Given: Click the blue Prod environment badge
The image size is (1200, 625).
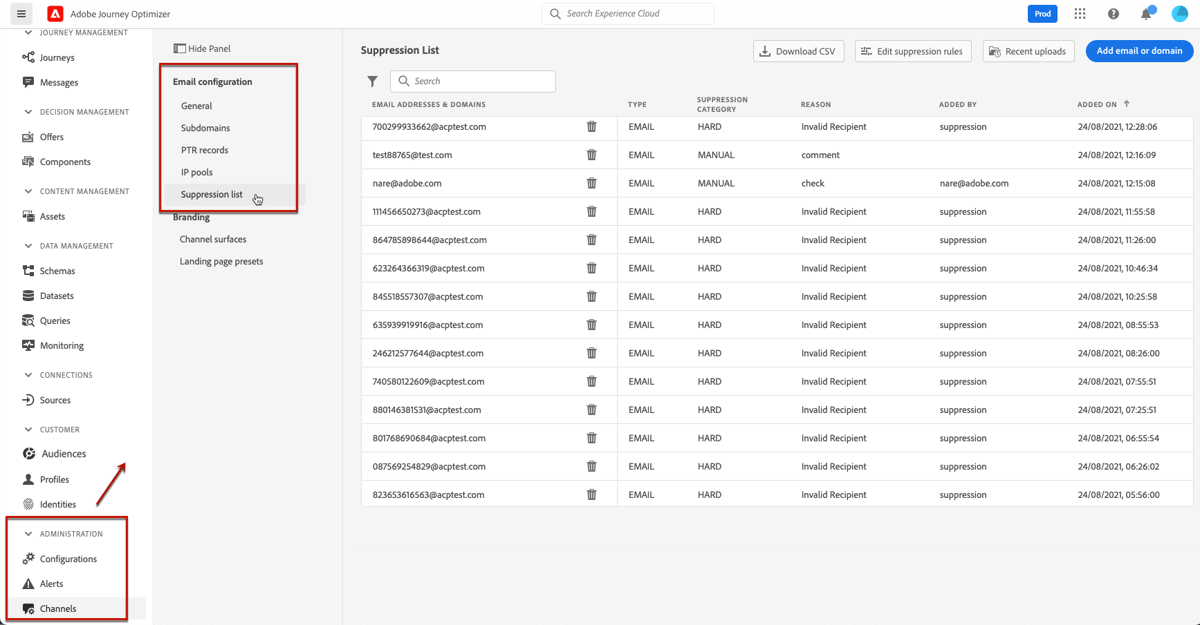Looking at the screenshot, I should click(x=1042, y=13).
